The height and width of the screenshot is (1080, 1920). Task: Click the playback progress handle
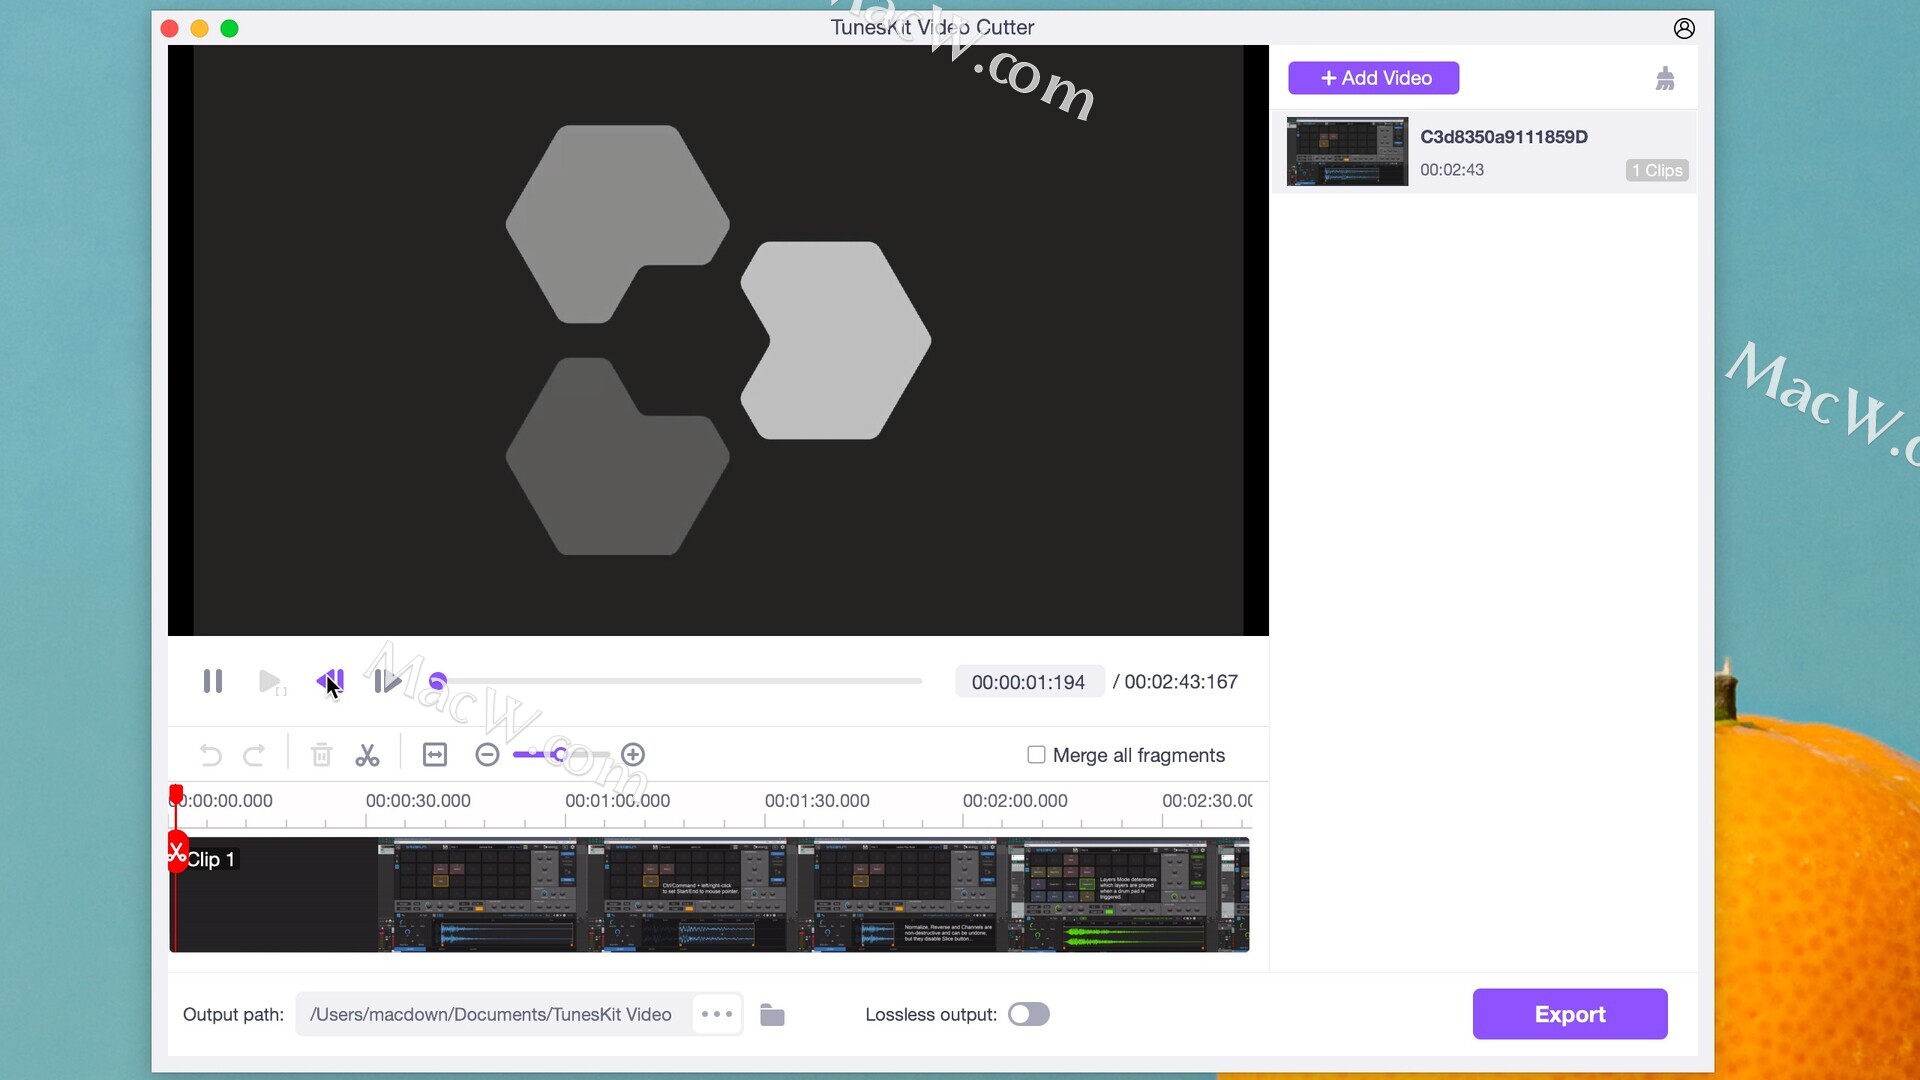click(x=437, y=682)
